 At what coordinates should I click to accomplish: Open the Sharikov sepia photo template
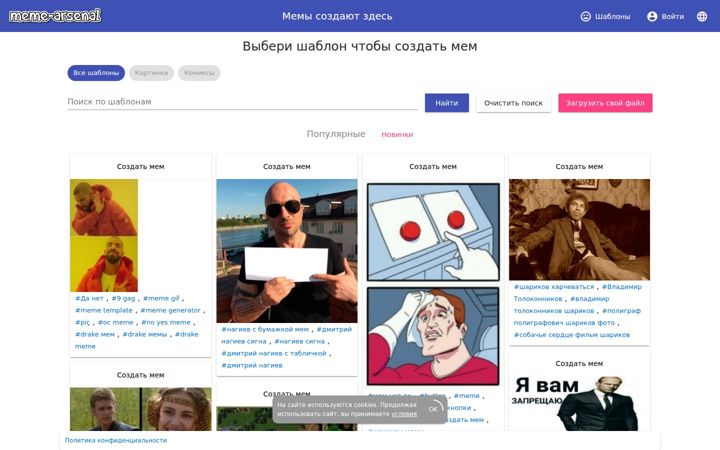point(579,230)
